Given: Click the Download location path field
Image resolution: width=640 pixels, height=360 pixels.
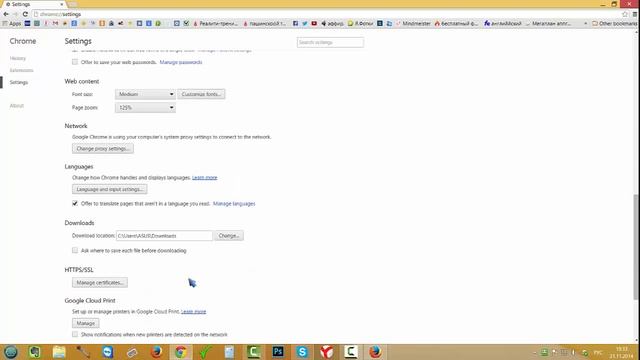Looking at the screenshot, I should 164,236.
